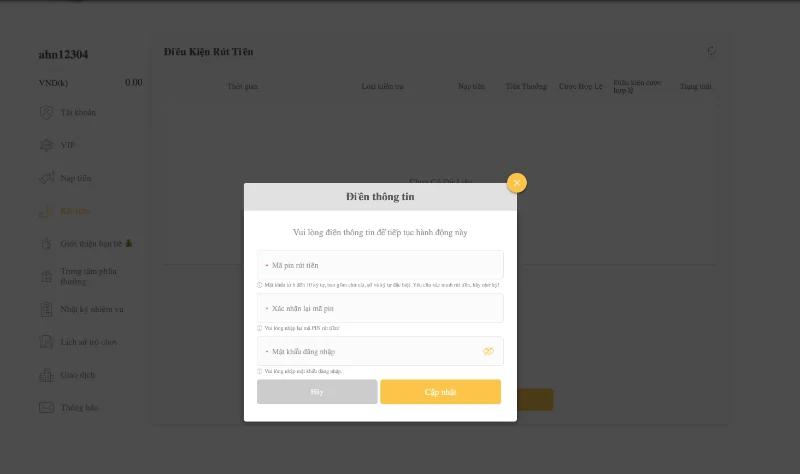Close the Điền thông tin dialog
Screen dimensions: 800x474
(517, 183)
